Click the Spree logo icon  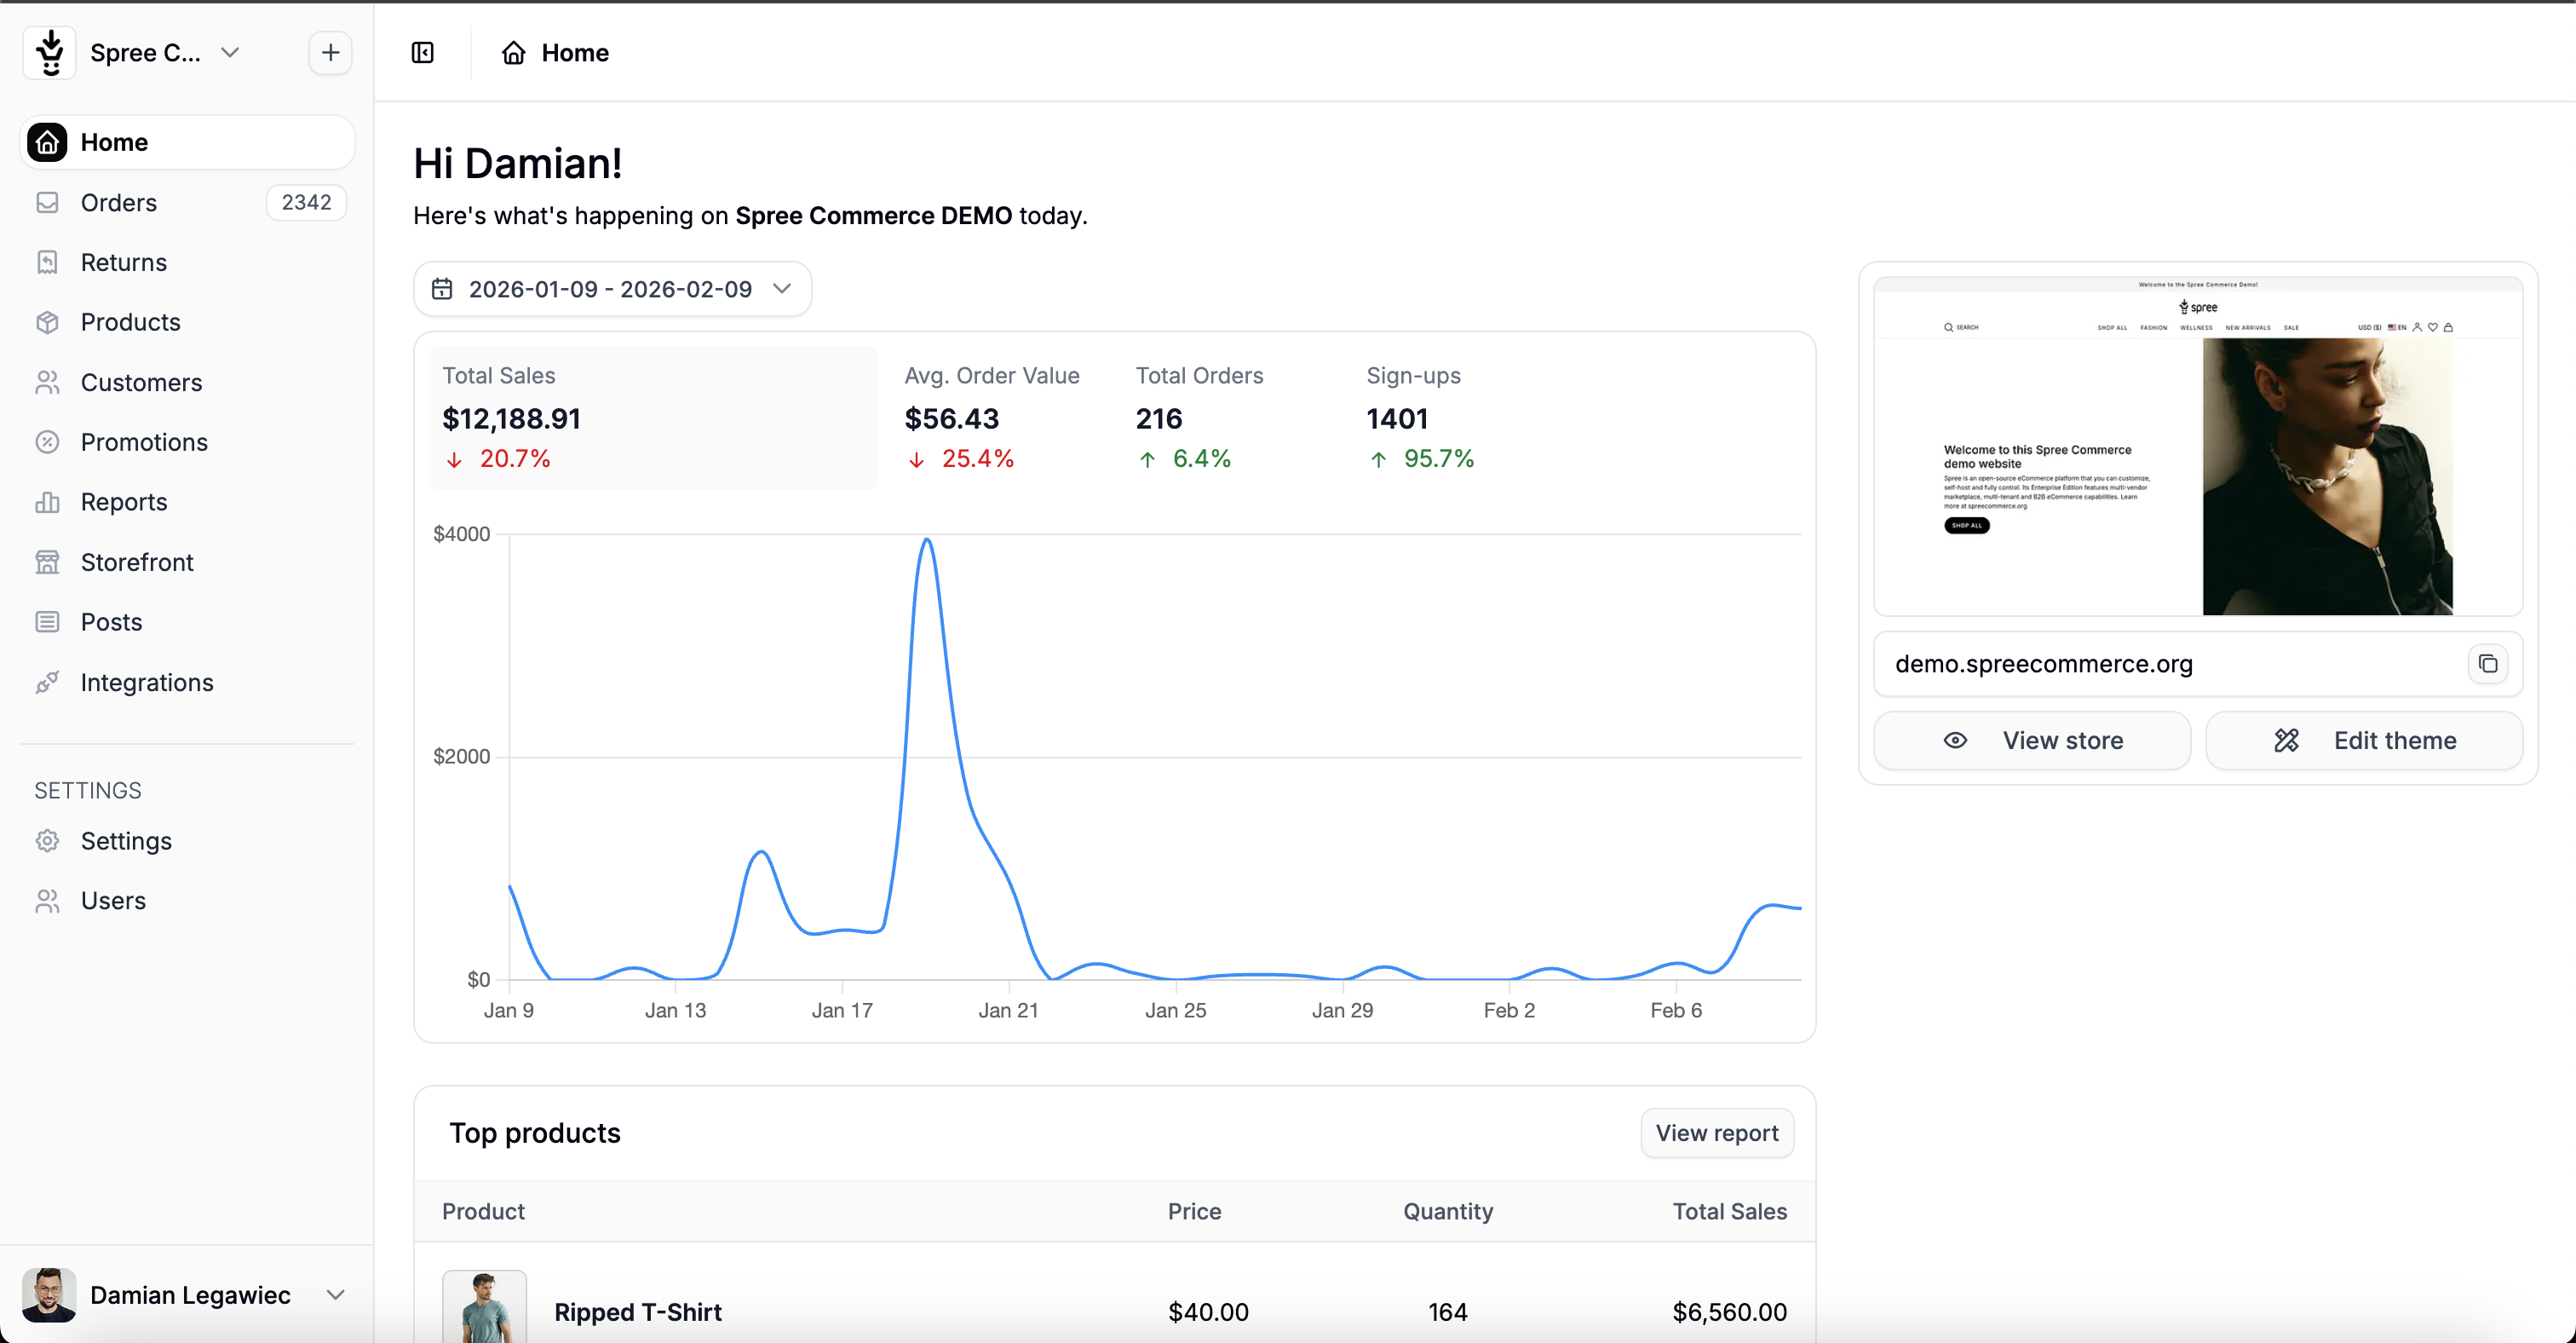point(49,53)
